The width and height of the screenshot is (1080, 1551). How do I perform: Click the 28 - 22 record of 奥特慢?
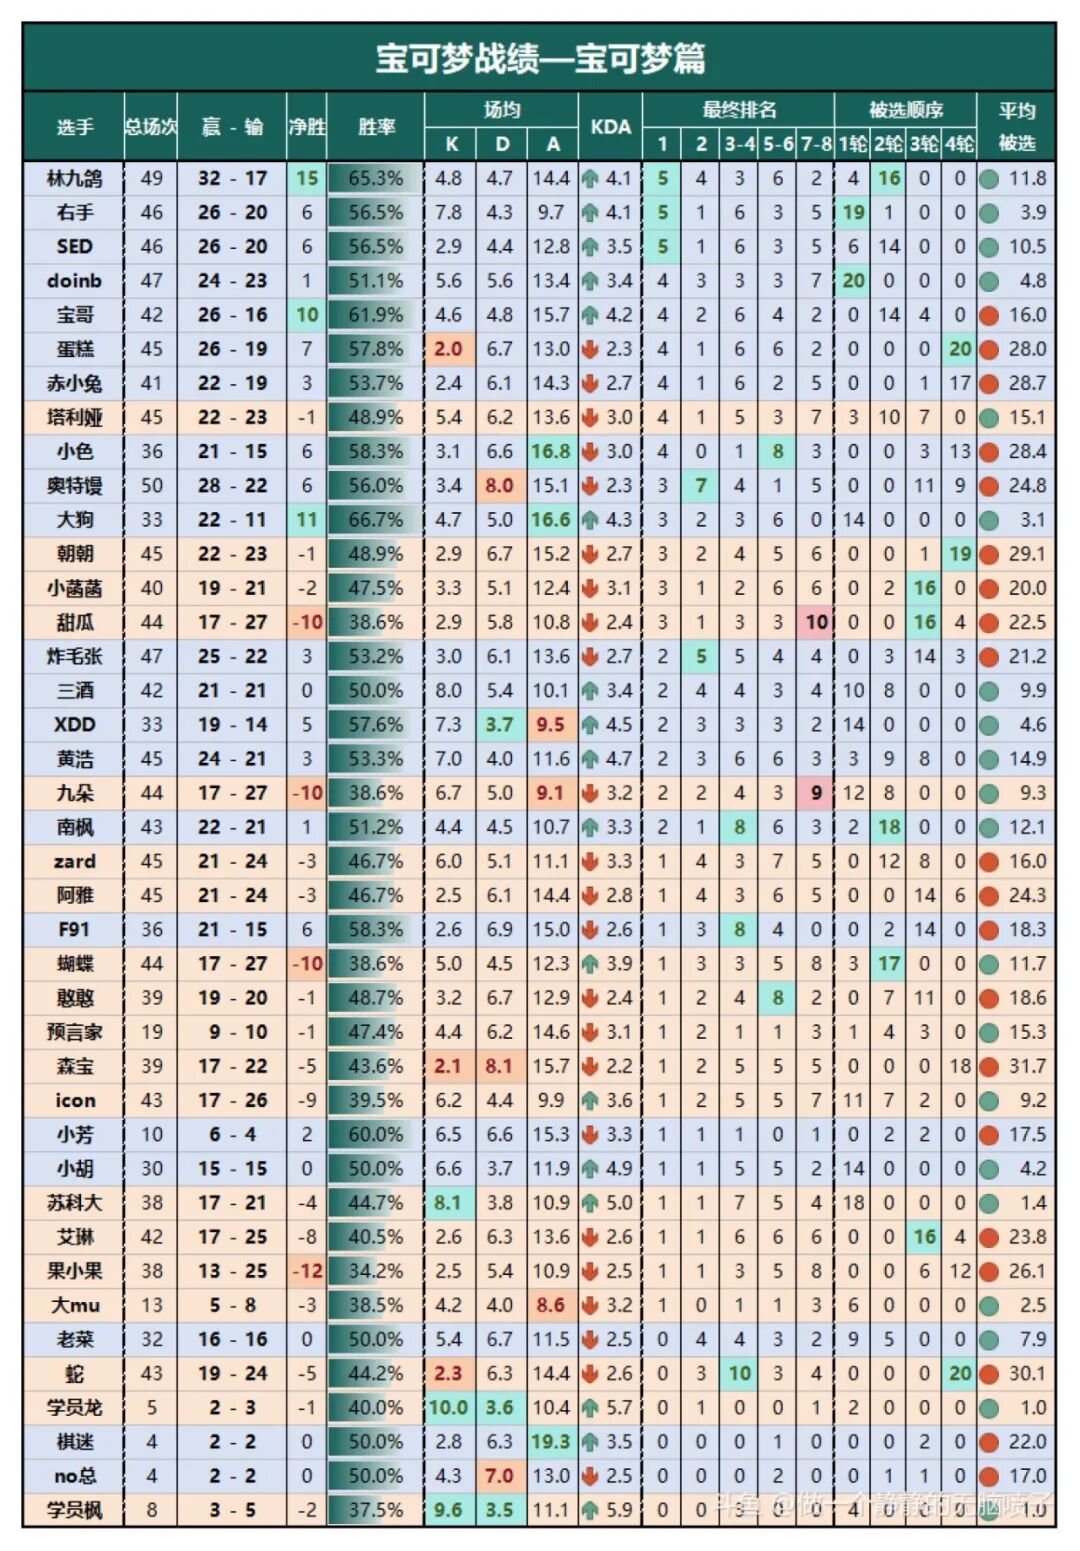click(x=232, y=486)
